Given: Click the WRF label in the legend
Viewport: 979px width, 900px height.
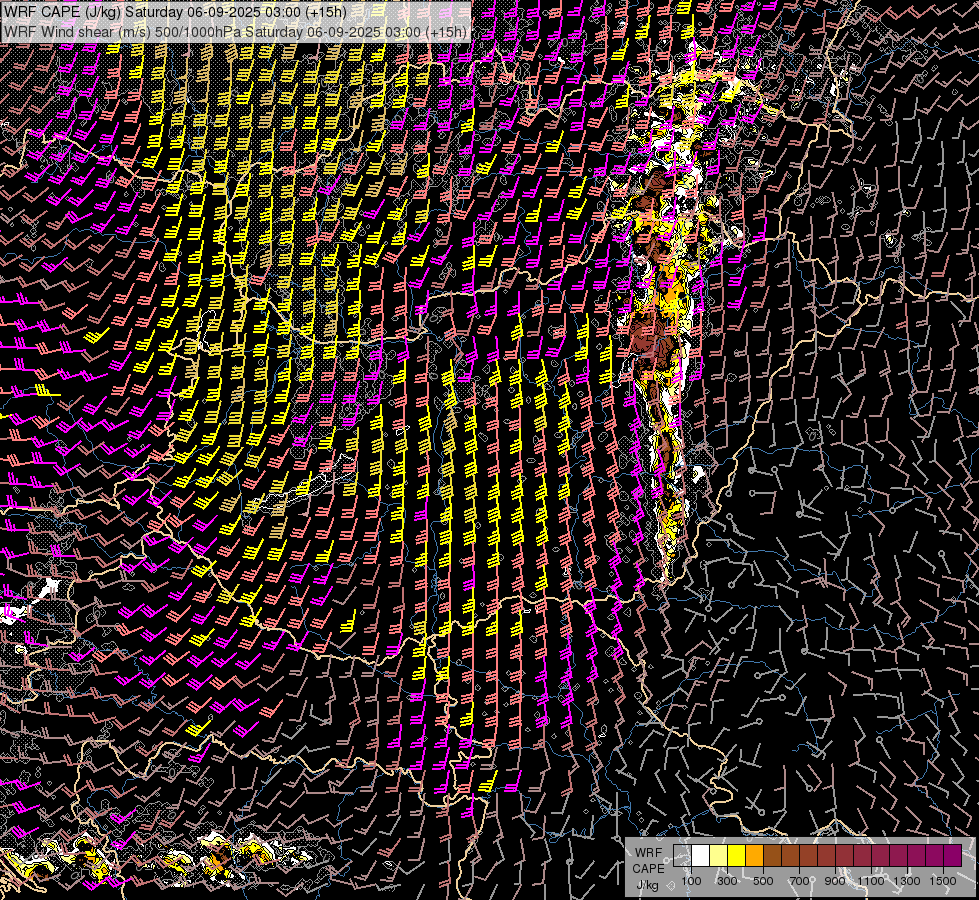Looking at the screenshot, I should 648,853.
